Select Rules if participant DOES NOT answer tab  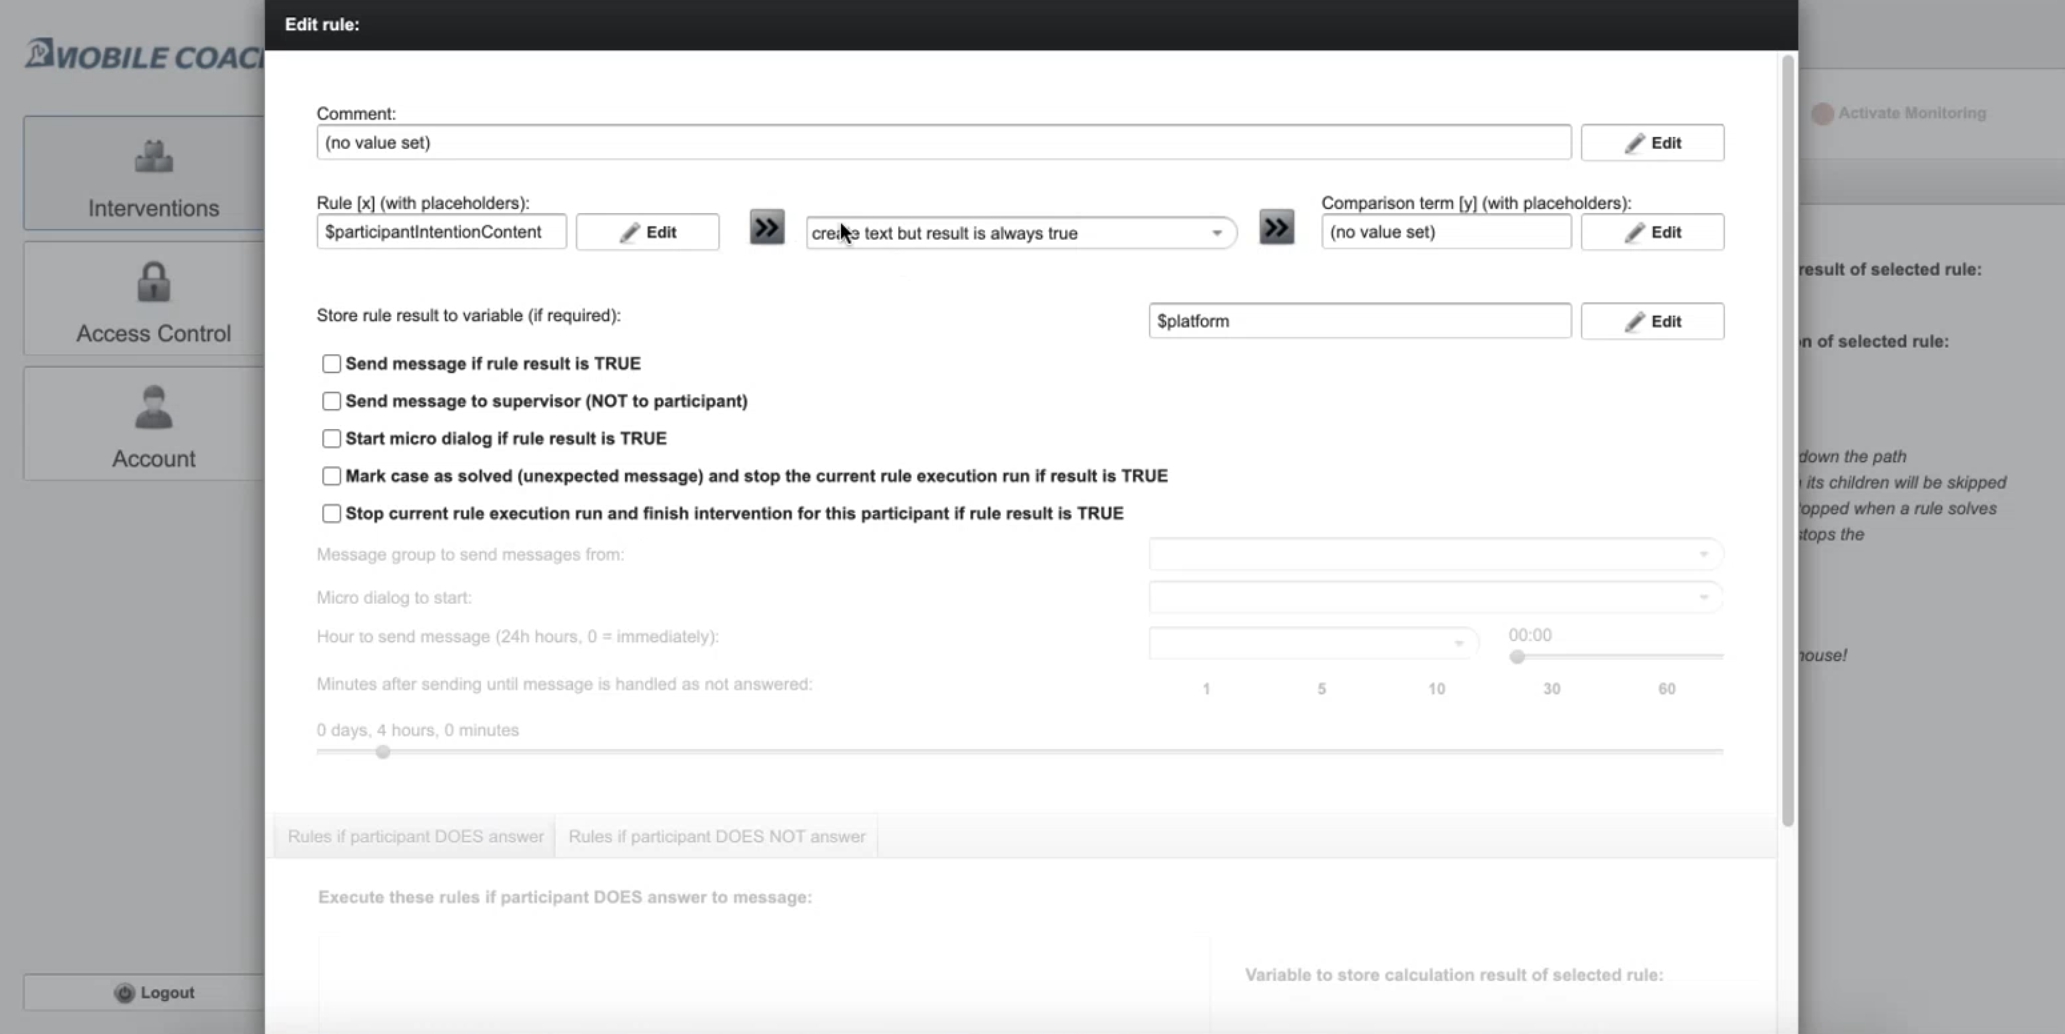[x=716, y=836]
